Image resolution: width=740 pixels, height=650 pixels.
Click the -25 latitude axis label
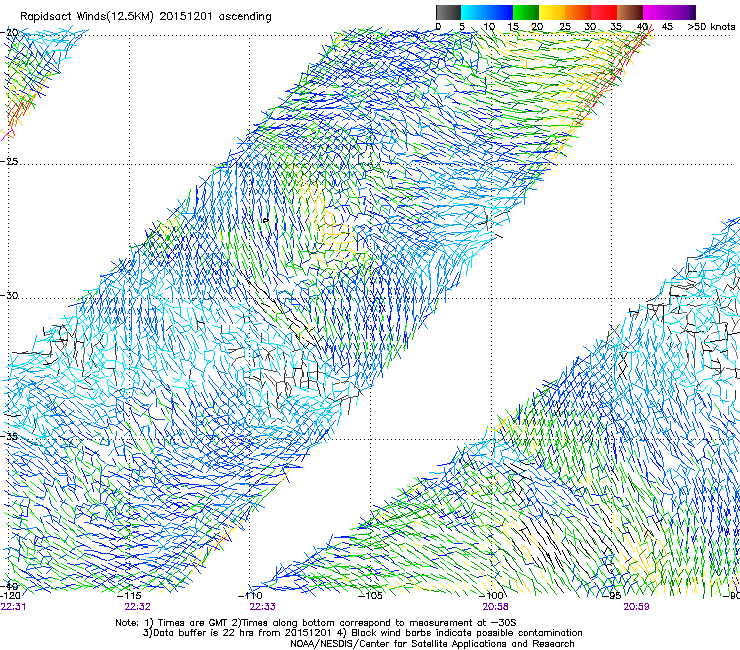coord(10,162)
